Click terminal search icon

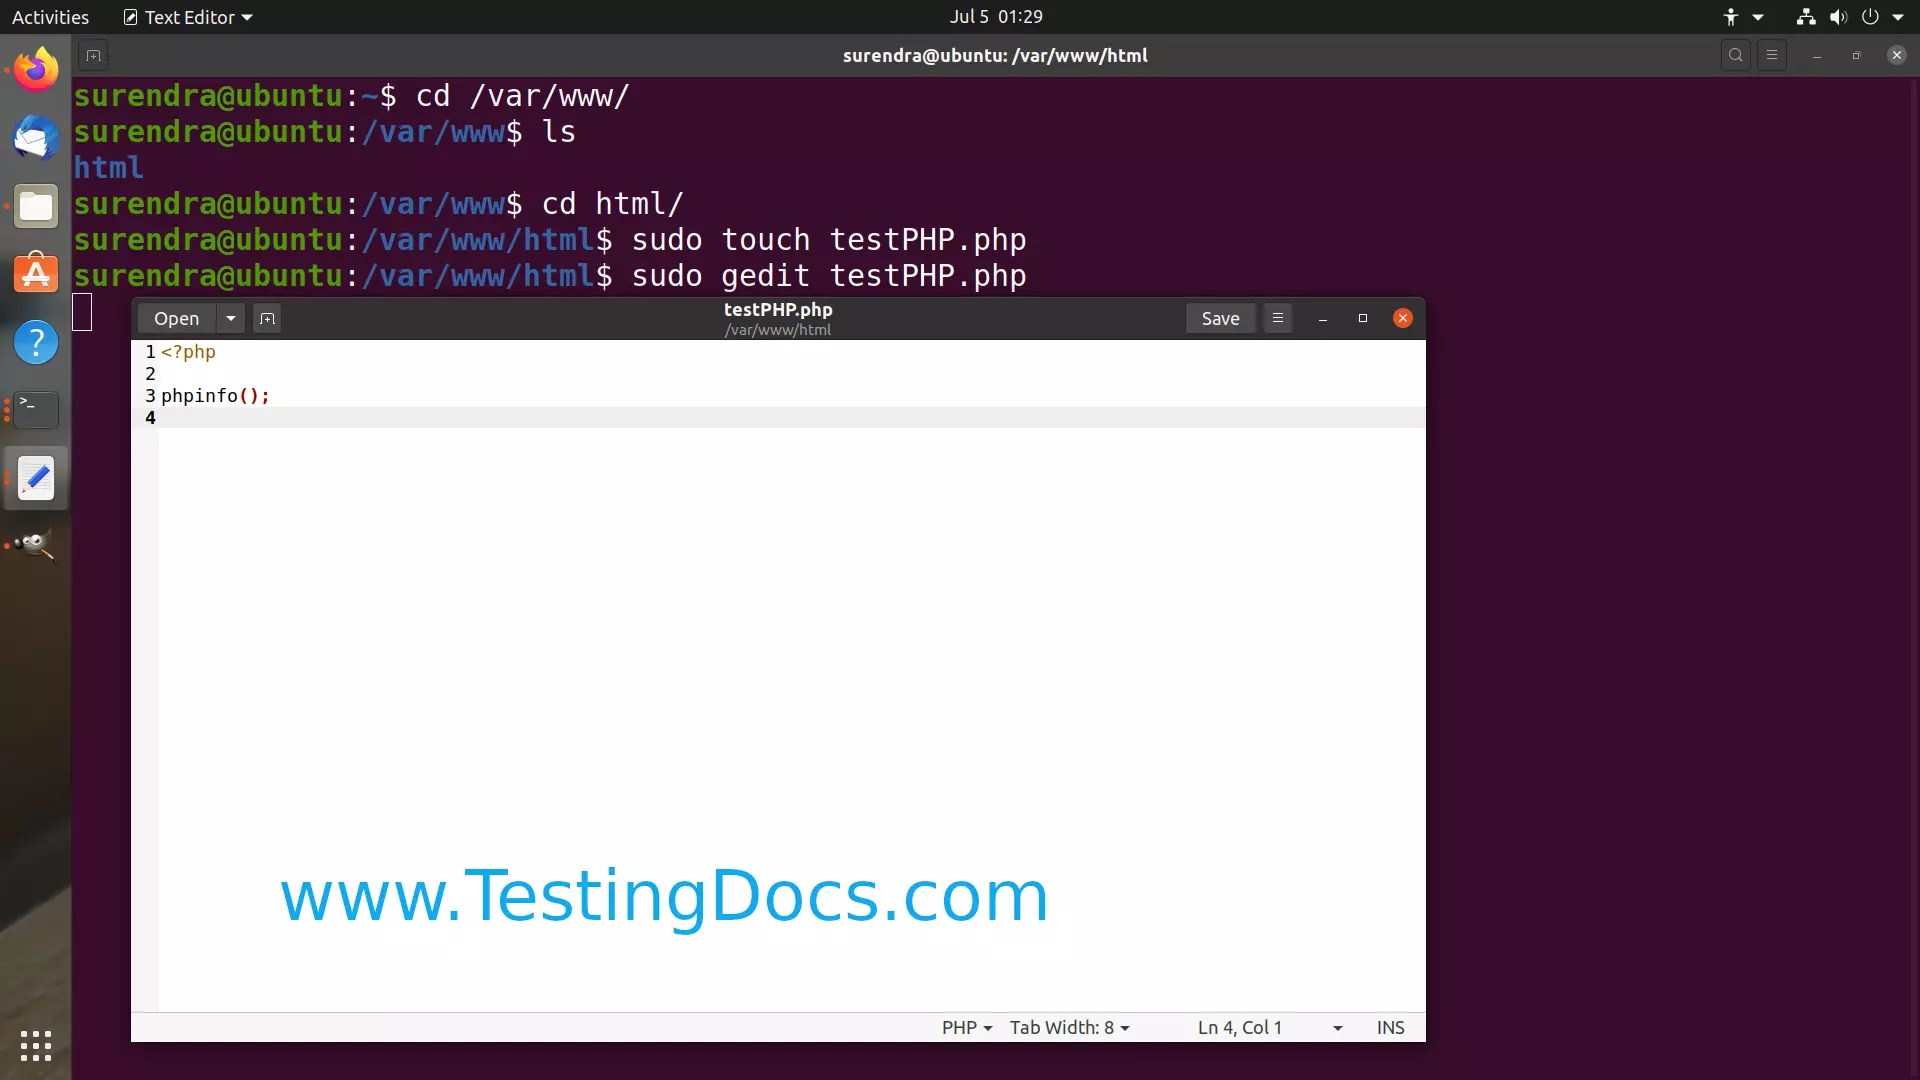(x=1736, y=56)
